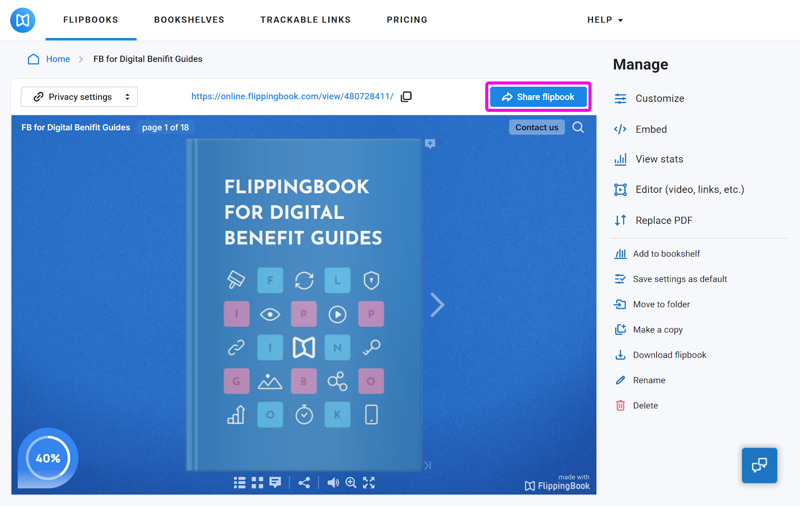Zoom in with the magnifier icon

coord(351,483)
